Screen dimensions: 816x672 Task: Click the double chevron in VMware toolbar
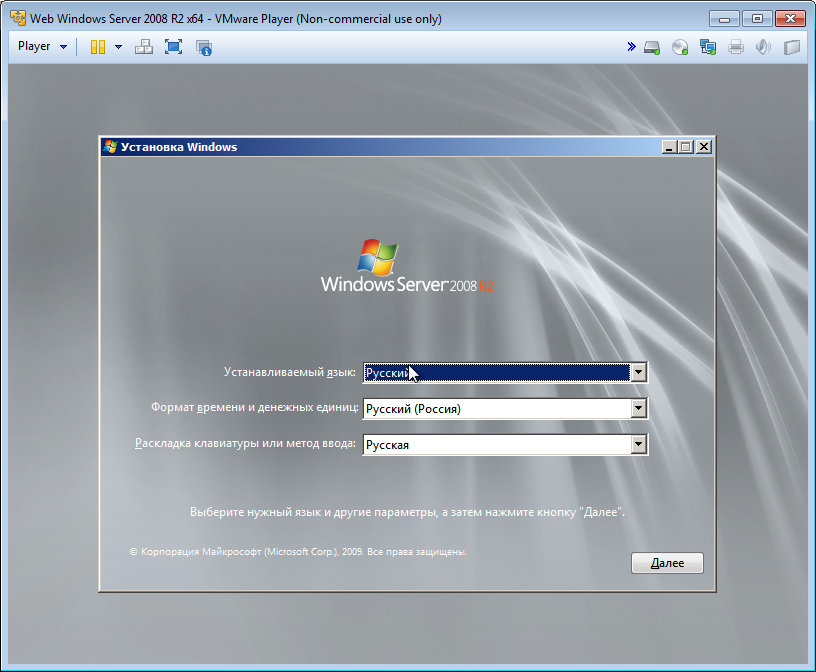[x=631, y=47]
